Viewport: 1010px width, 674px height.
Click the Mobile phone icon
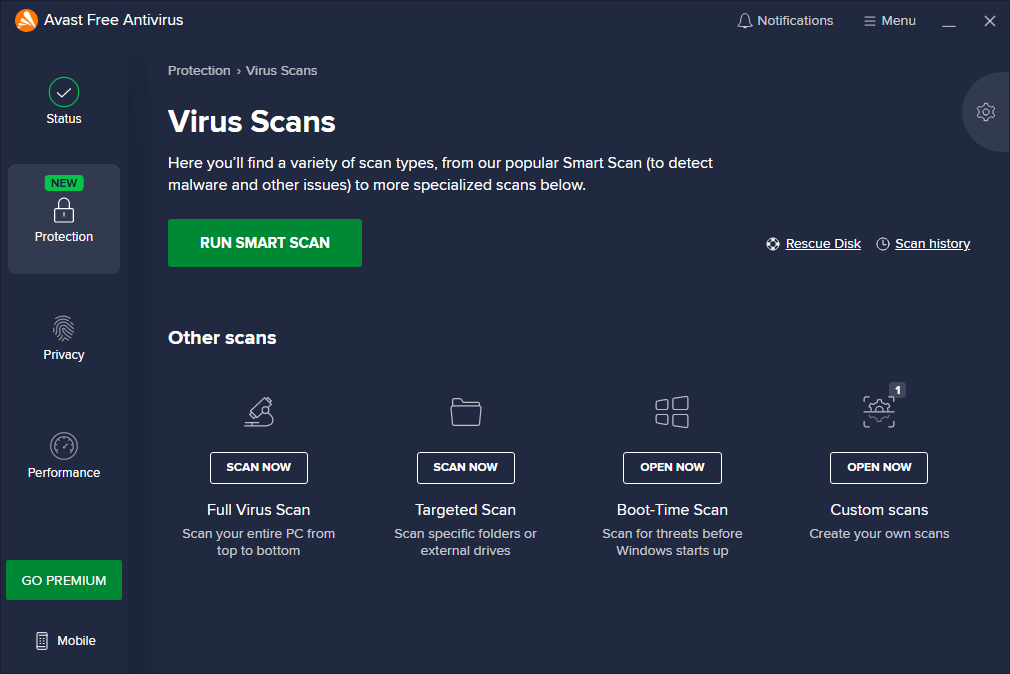[41, 640]
